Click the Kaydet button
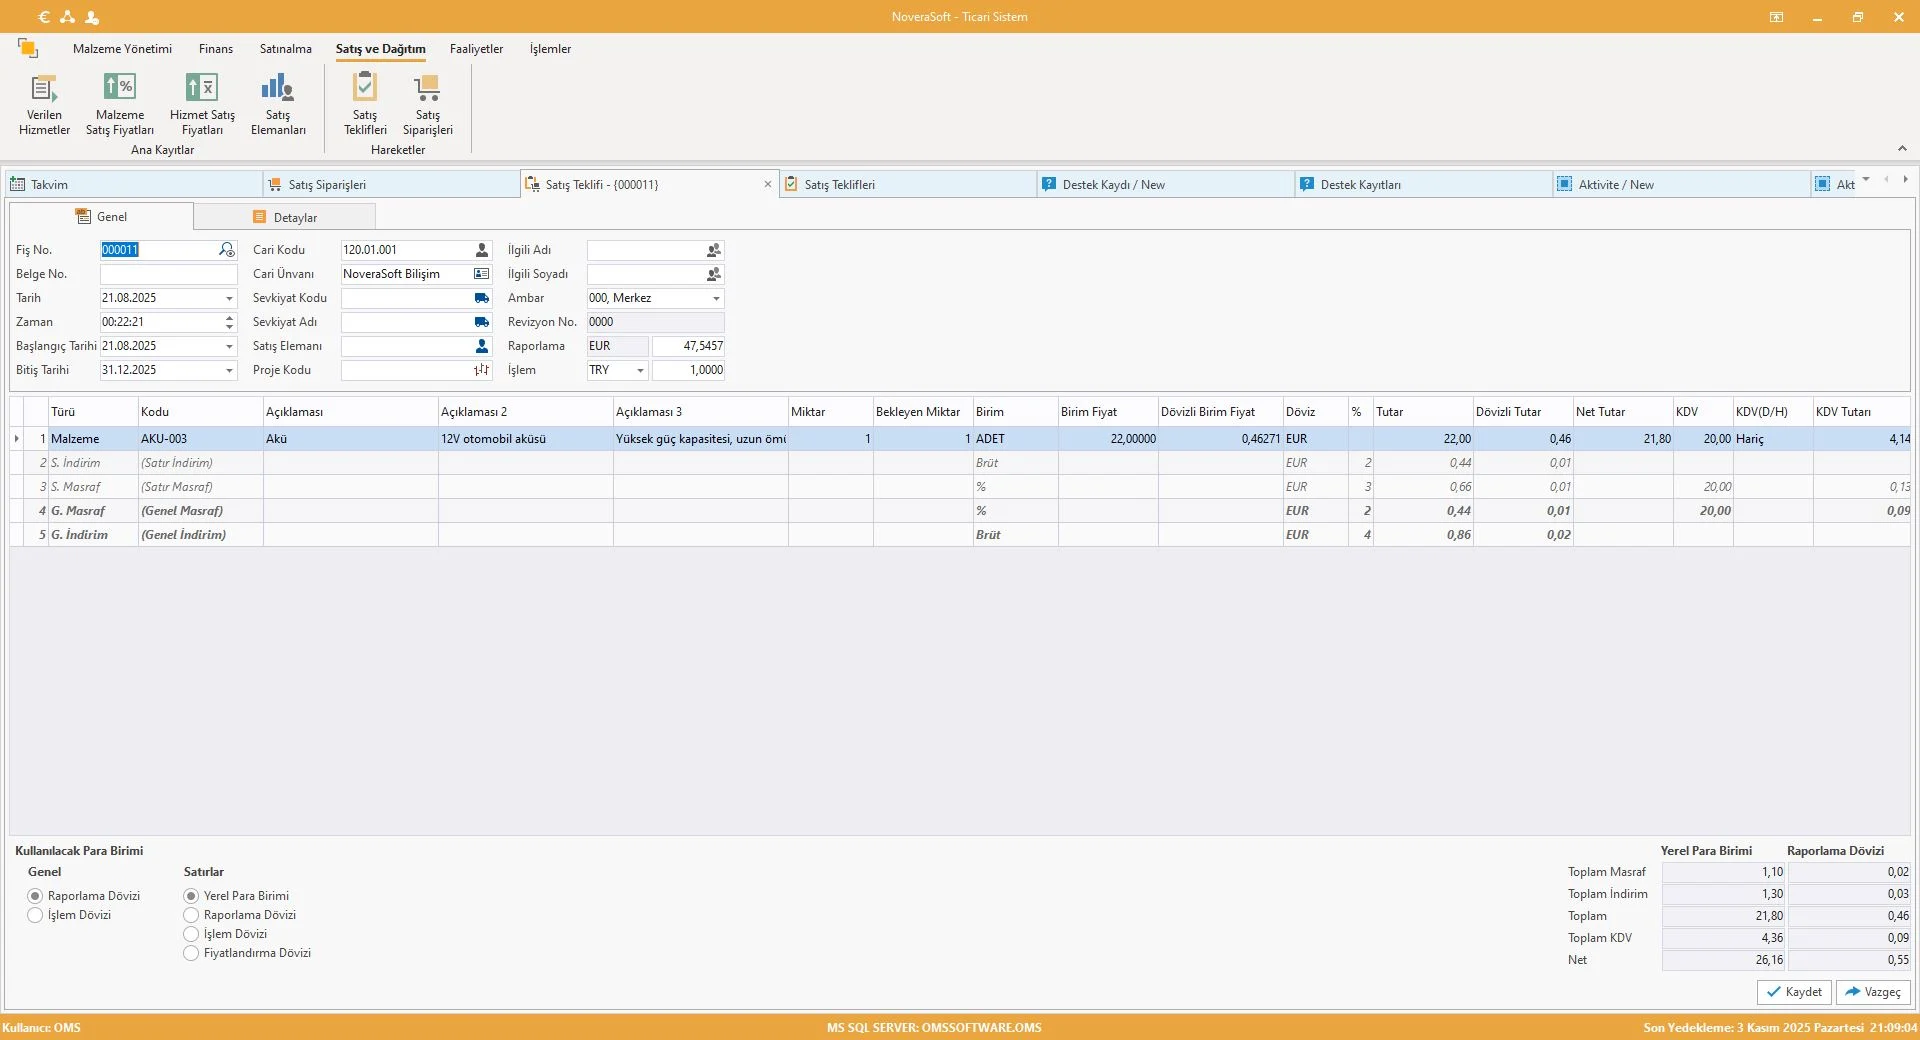The height and width of the screenshot is (1040, 1920). click(1794, 992)
